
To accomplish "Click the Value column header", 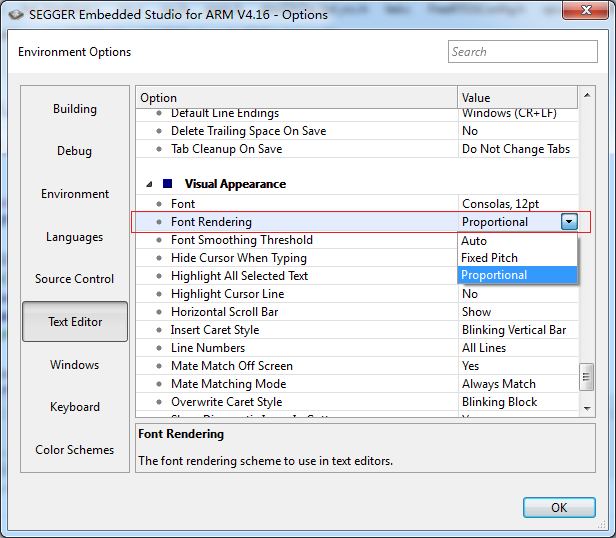I will point(517,97).
